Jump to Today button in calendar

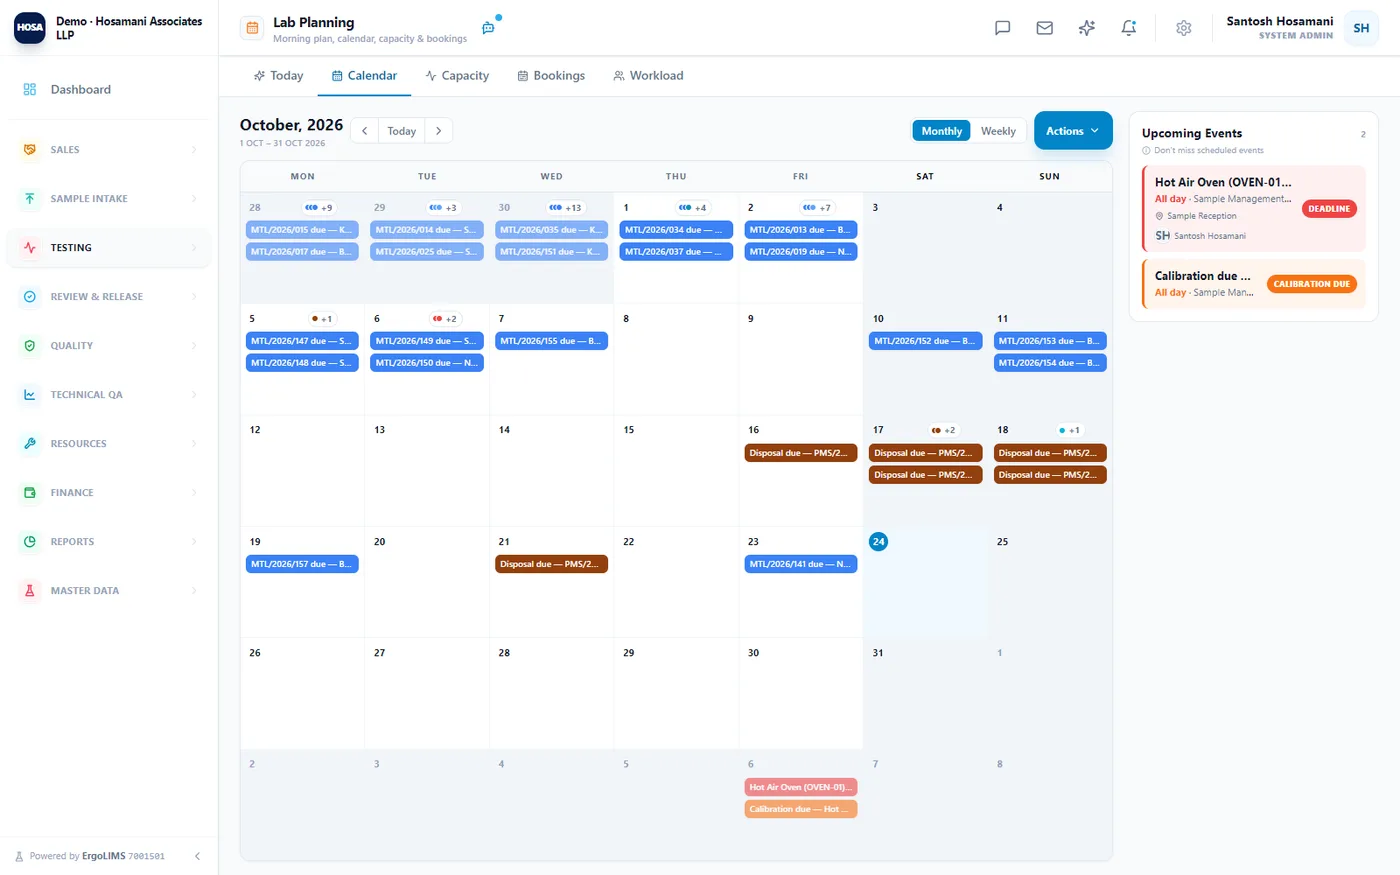coord(401,131)
